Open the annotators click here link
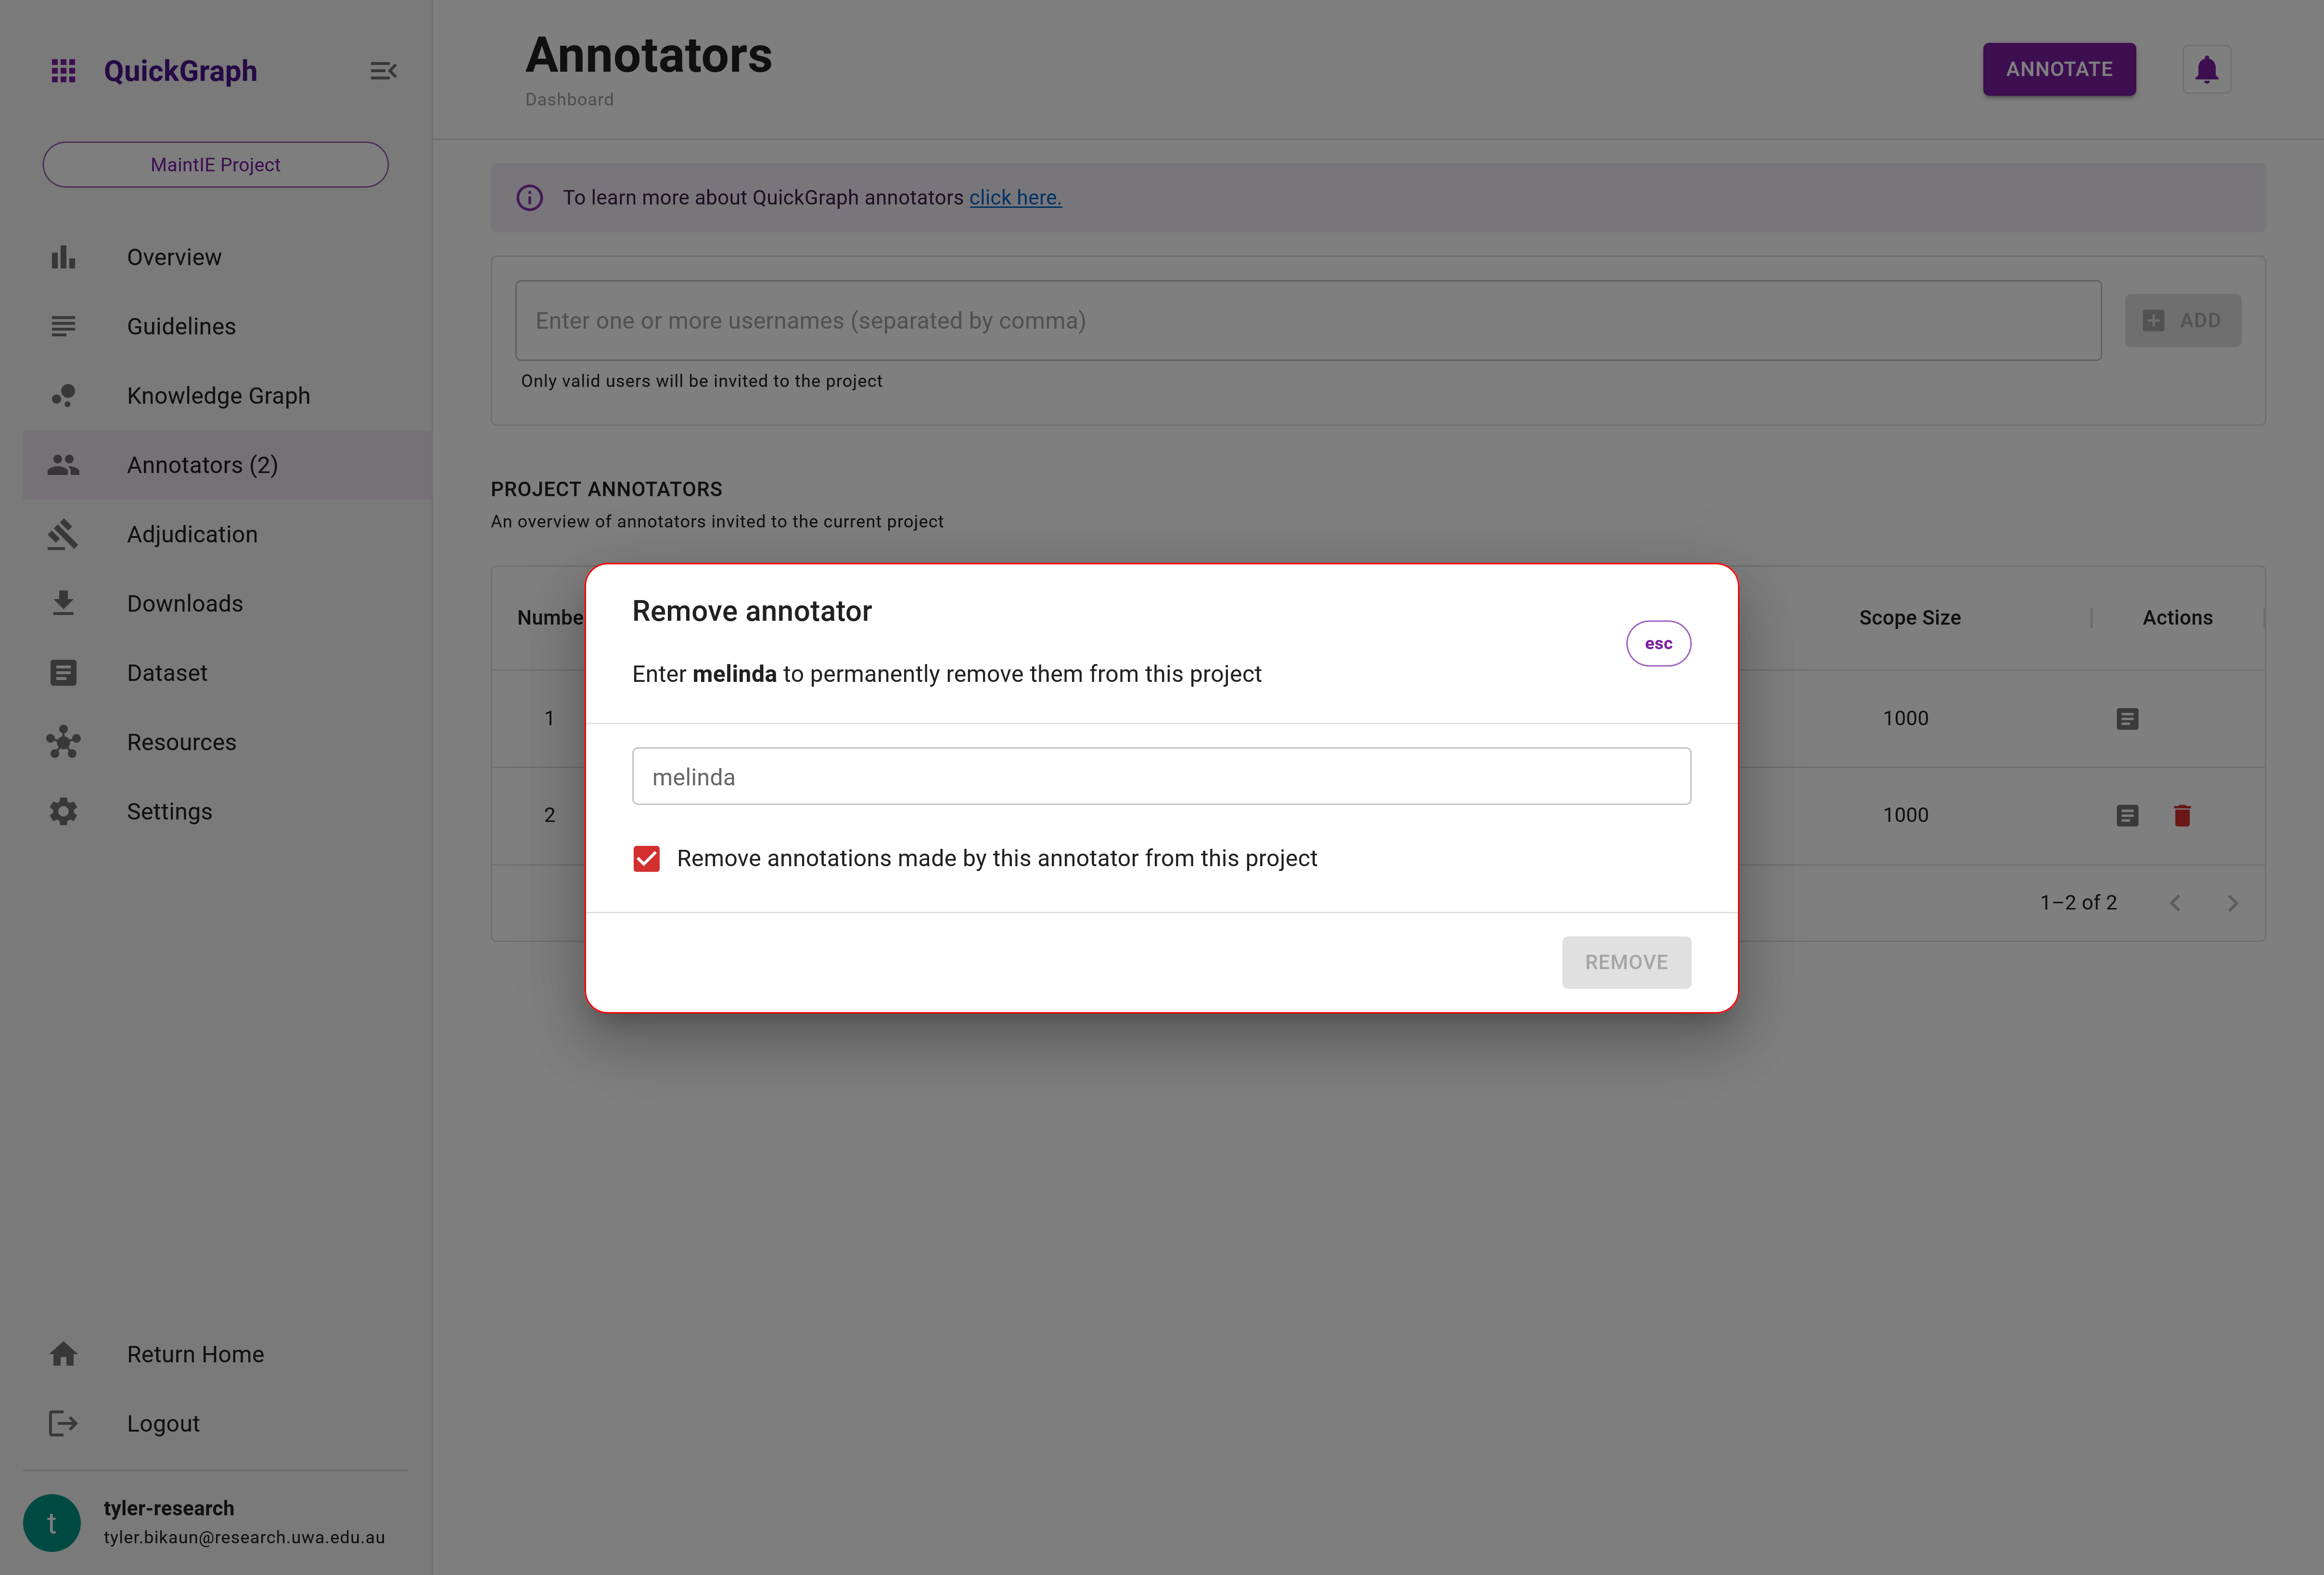 [x=1015, y=197]
